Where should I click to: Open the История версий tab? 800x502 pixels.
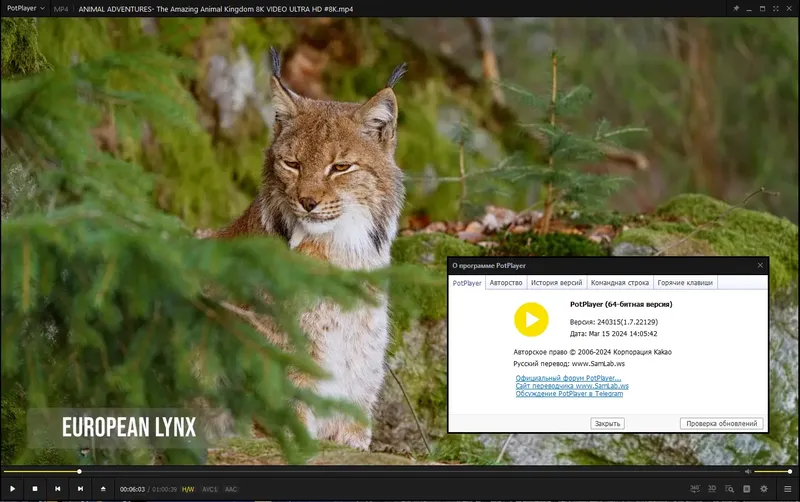pyautogui.click(x=556, y=283)
